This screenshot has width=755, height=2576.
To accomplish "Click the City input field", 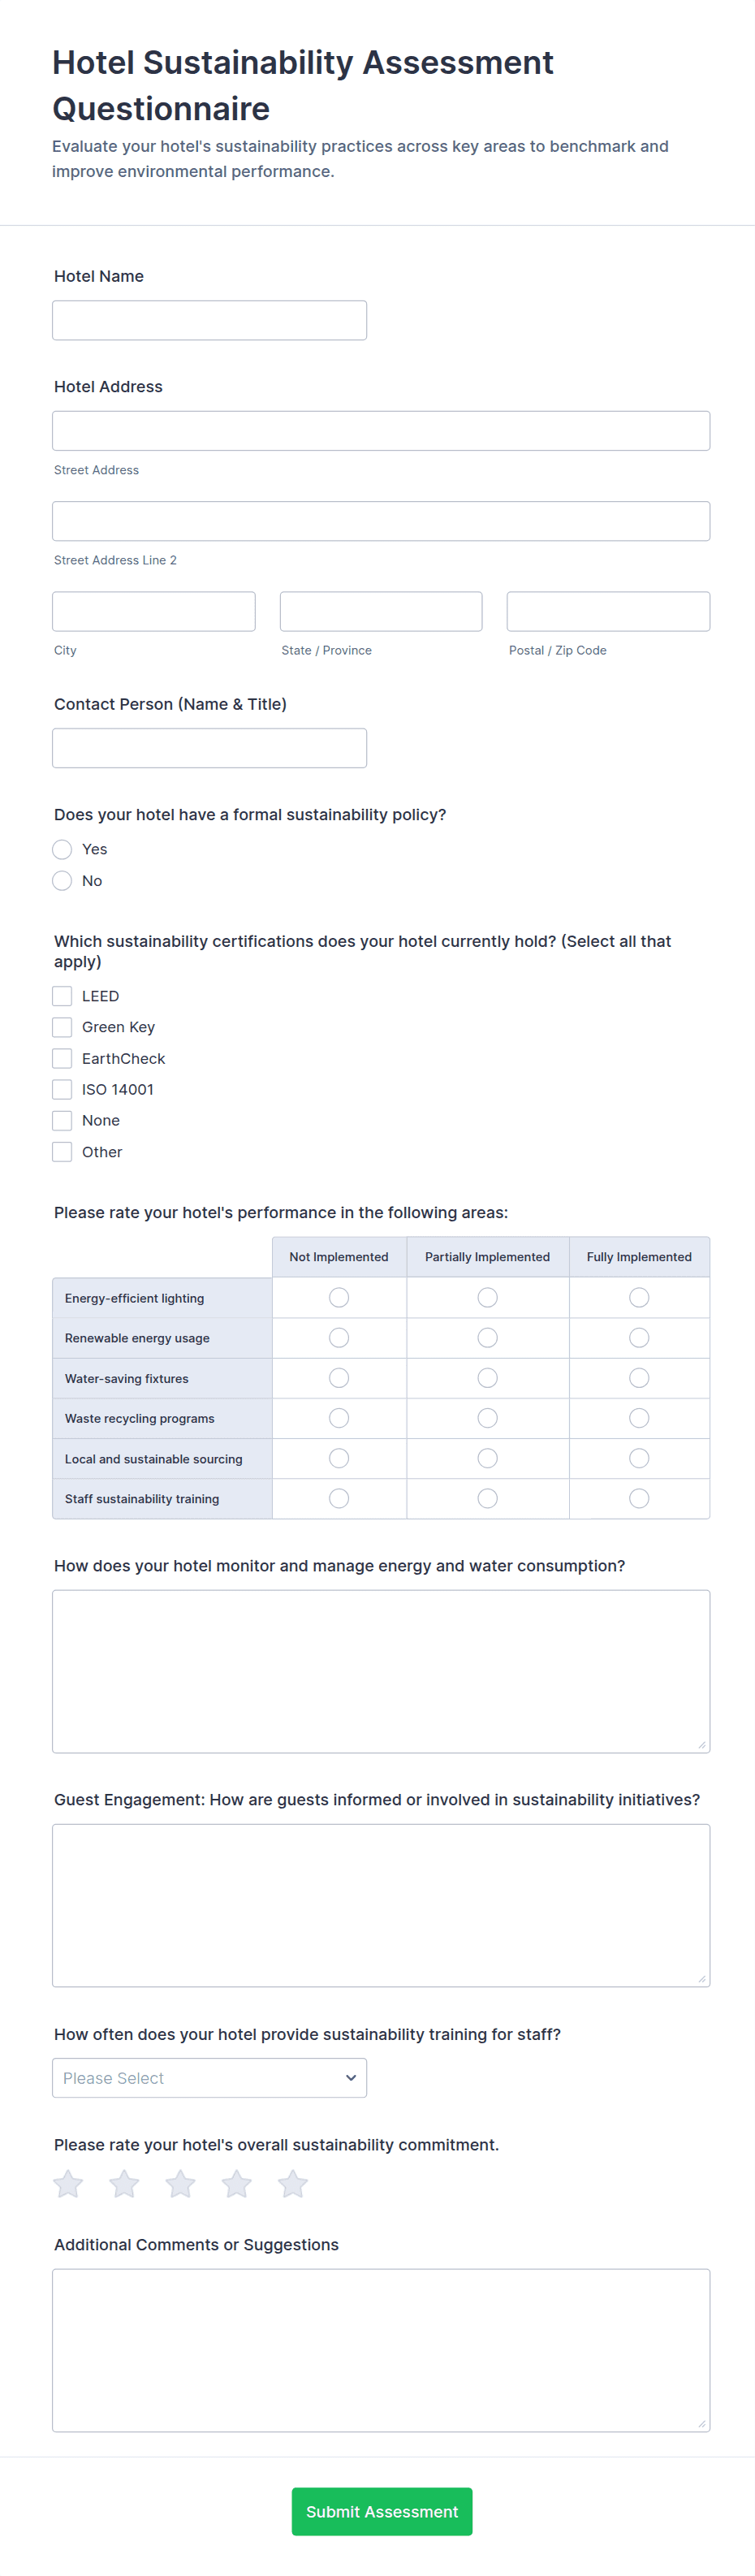I will click(154, 611).
